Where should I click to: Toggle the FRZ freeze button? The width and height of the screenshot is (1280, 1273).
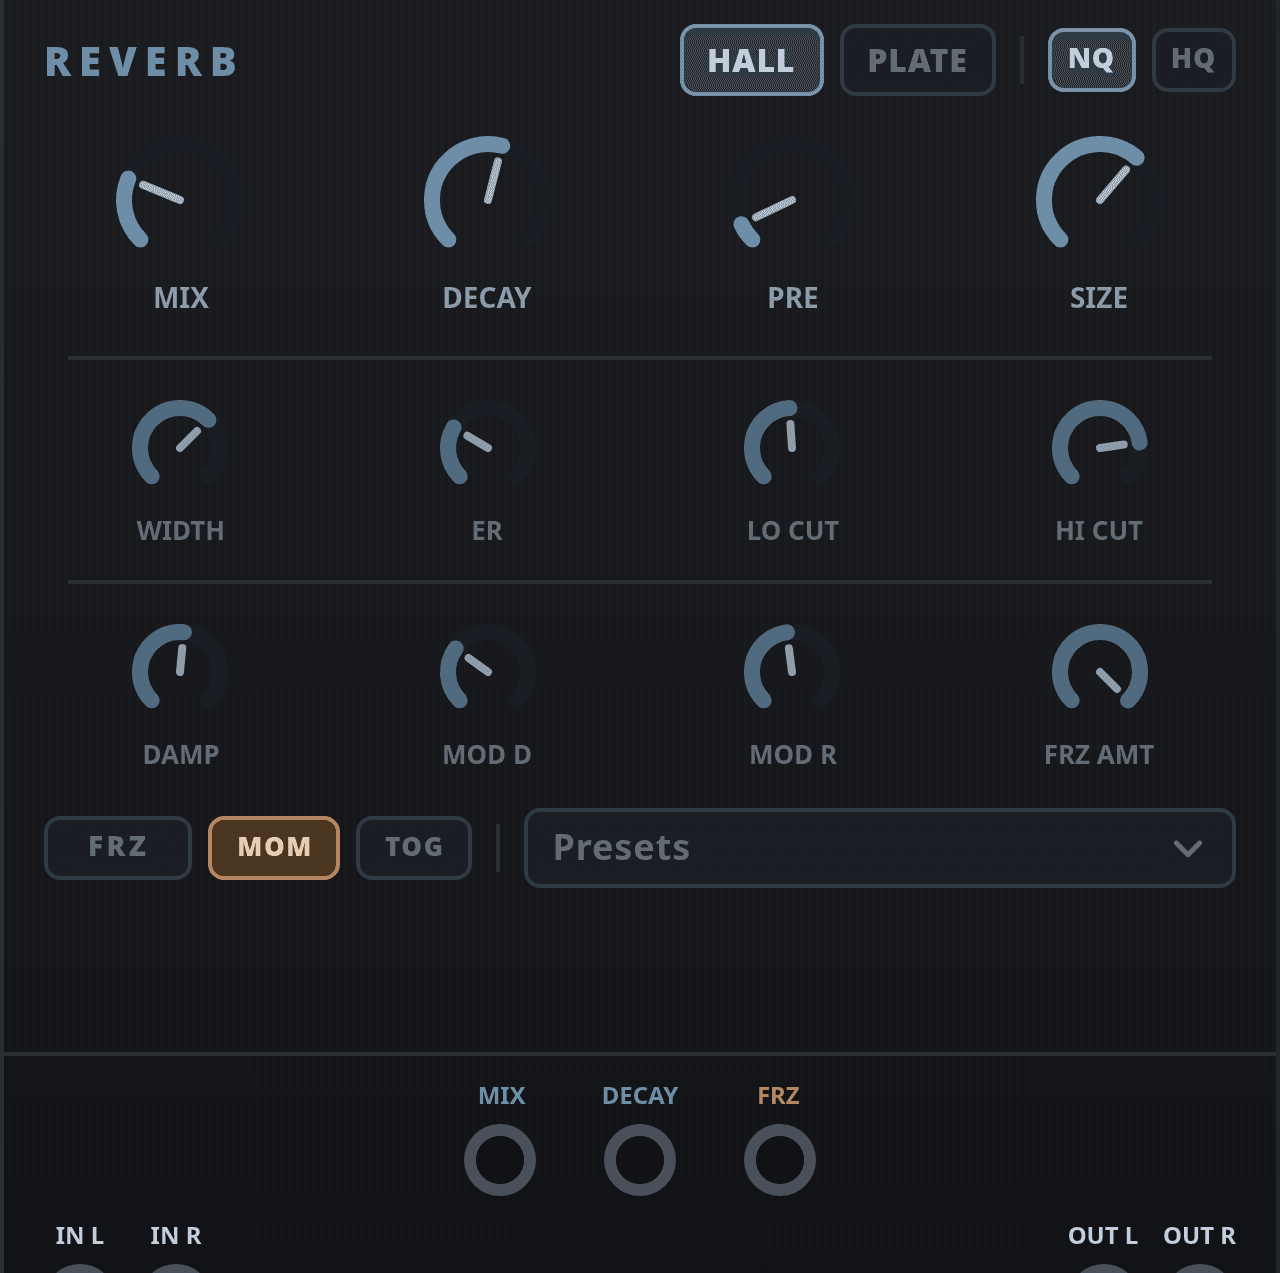[x=118, y=848]
